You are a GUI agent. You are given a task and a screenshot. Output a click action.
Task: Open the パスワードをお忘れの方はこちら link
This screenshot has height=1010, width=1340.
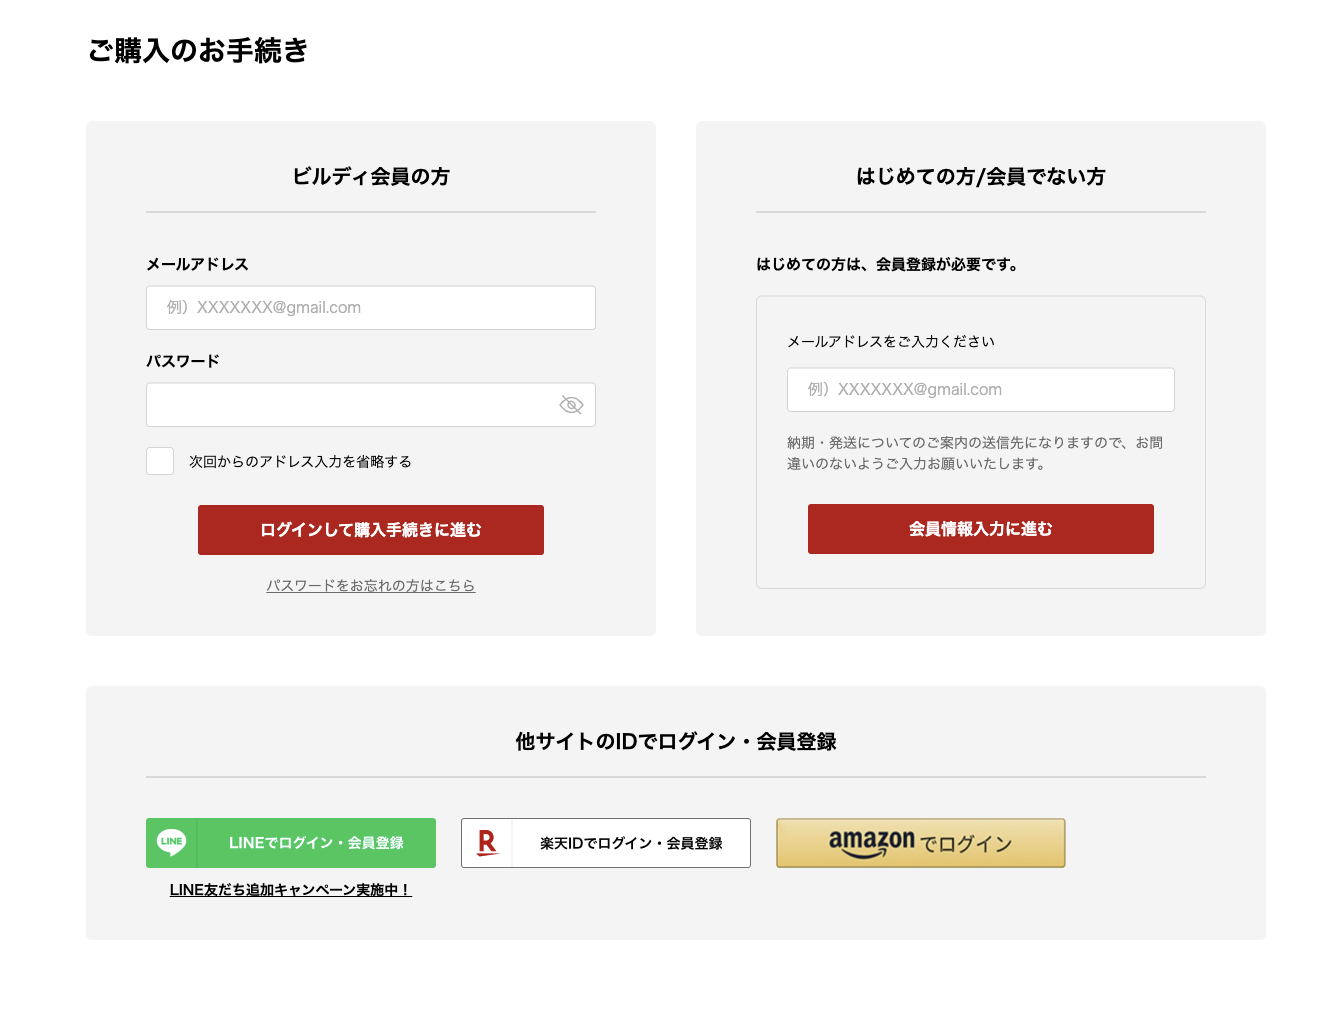click(370, 586)
